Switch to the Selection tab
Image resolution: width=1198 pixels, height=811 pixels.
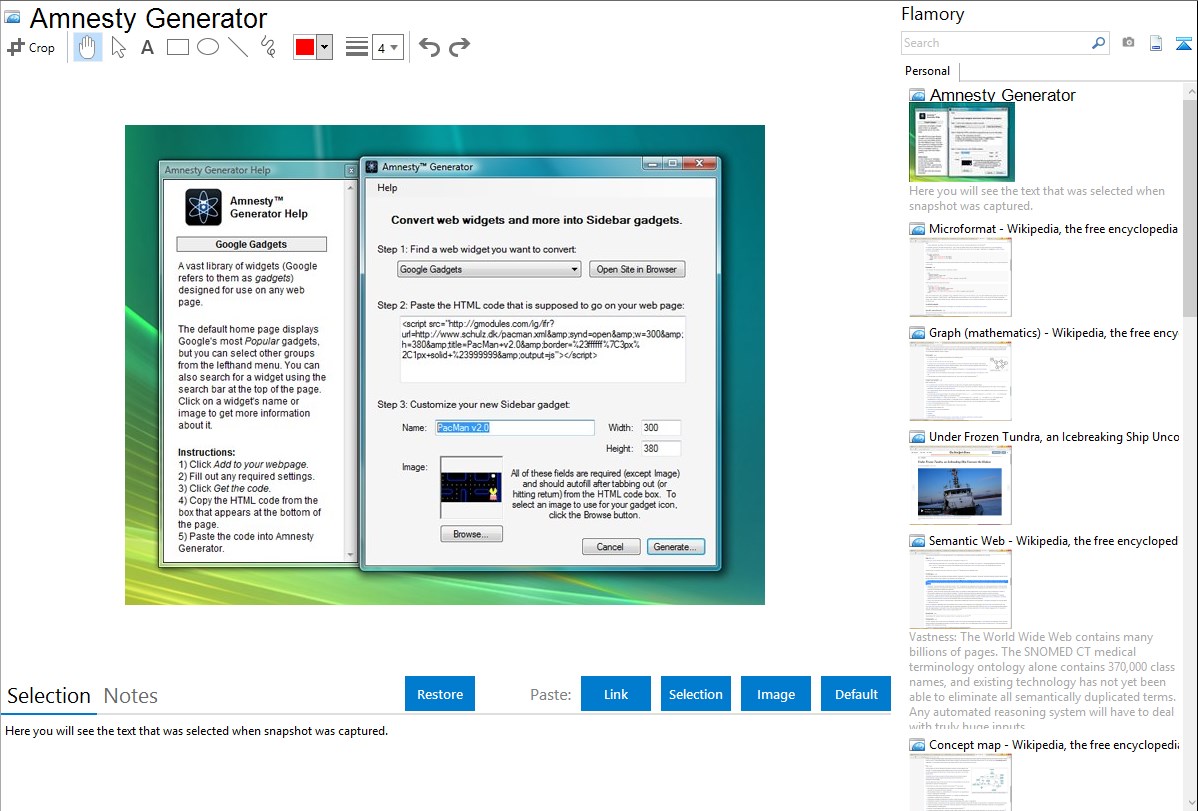tap(49, 696)
